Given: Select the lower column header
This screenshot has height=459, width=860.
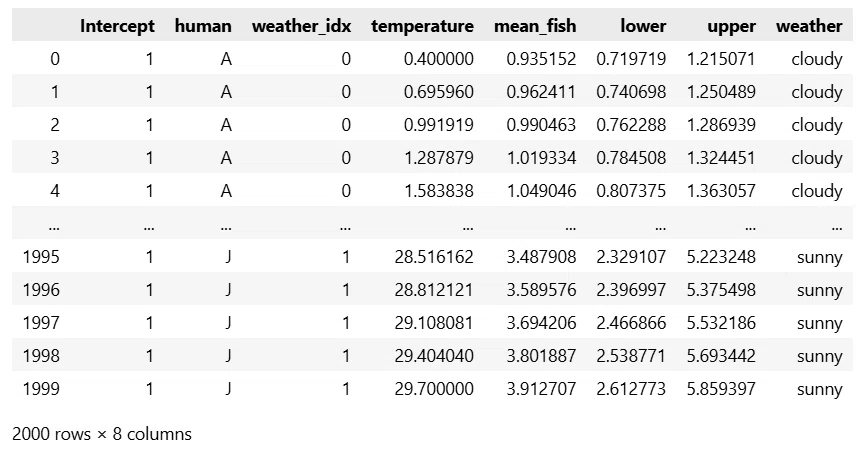Looking at the screenshot, I should click(x=643, y=26).
